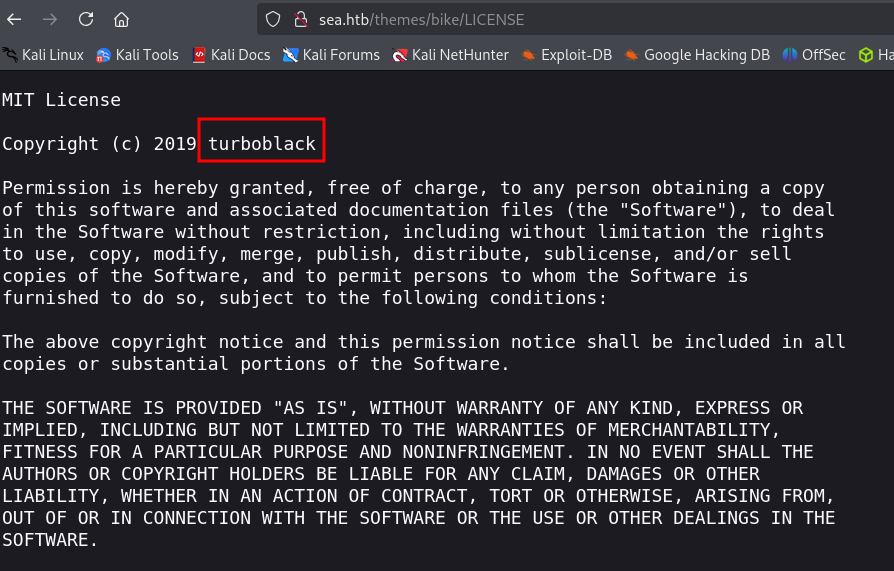Click the forward navigation arrow
The height and width of the screenshot is (571, 894).
[50, 19]
